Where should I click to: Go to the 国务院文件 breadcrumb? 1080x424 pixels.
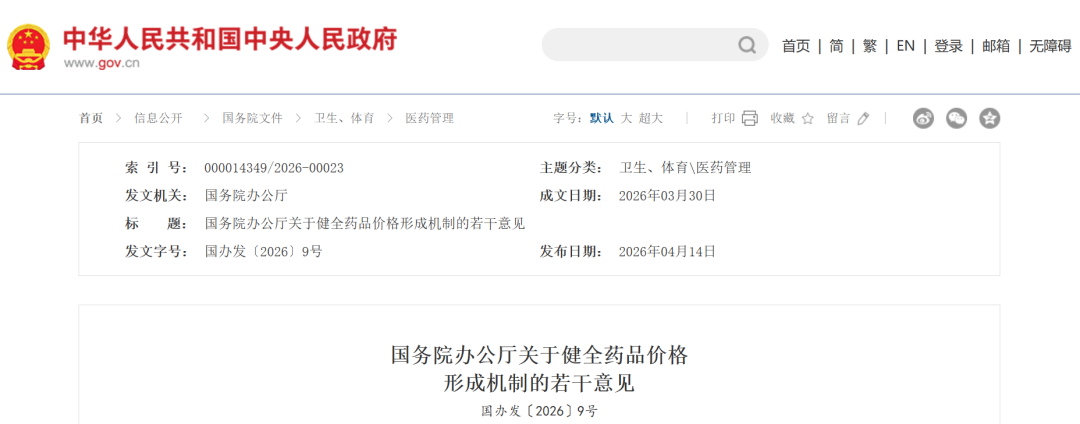[252, 118]
